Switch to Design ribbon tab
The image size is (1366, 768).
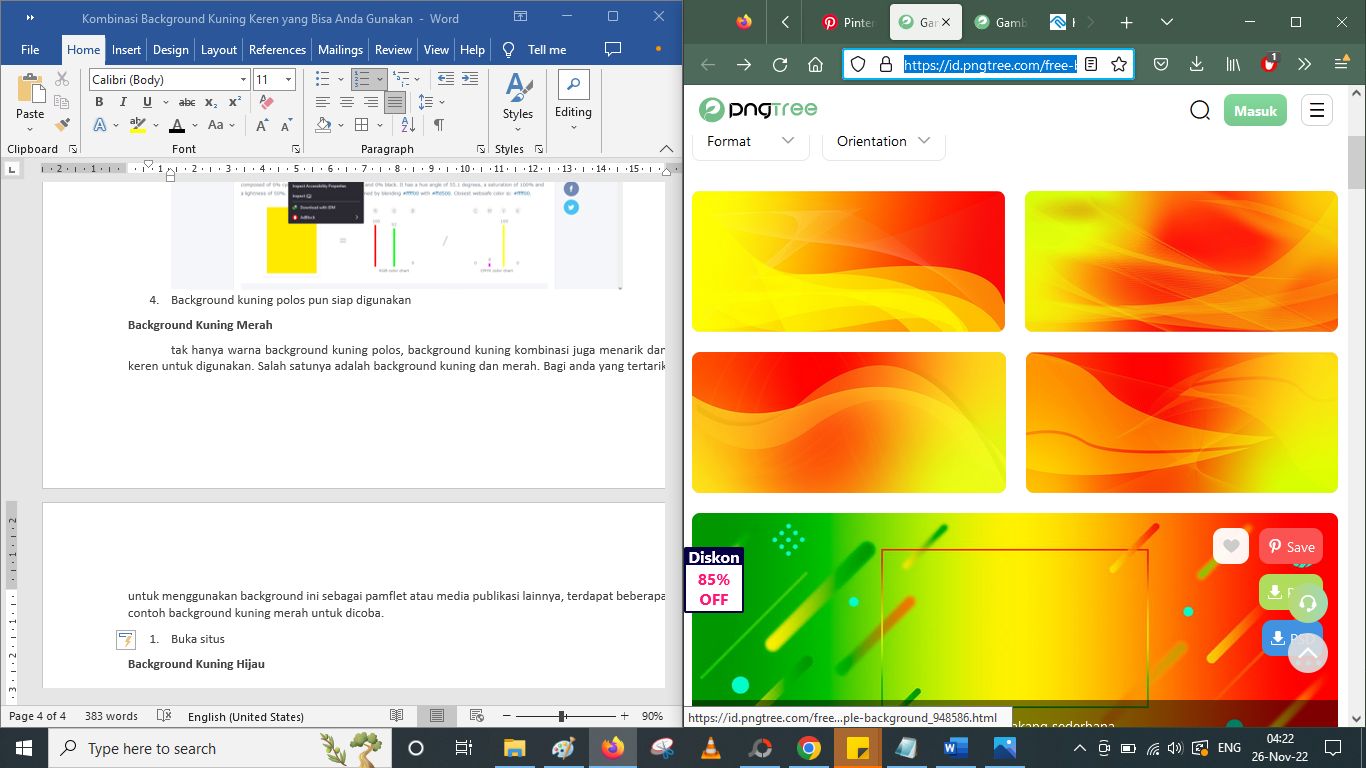171,49
